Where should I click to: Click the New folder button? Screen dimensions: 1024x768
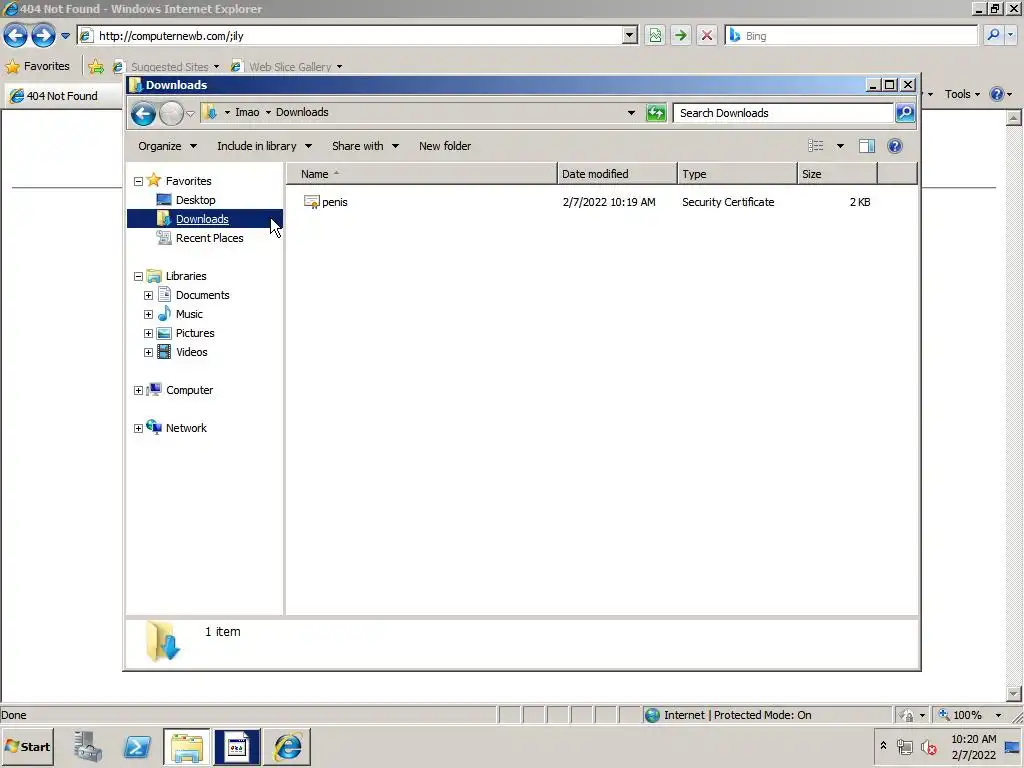[445, 146]
